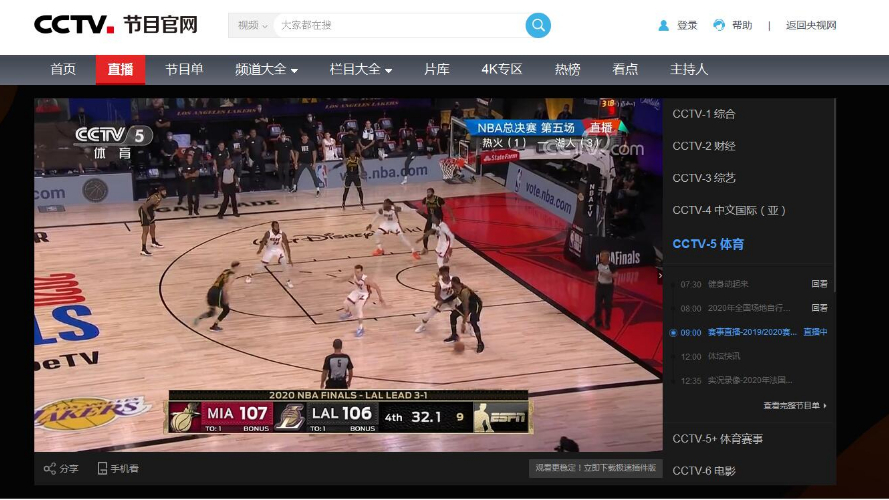The image size is (889, 500).
Task: Open the 4K专区 tab
Action: point(502,70)
